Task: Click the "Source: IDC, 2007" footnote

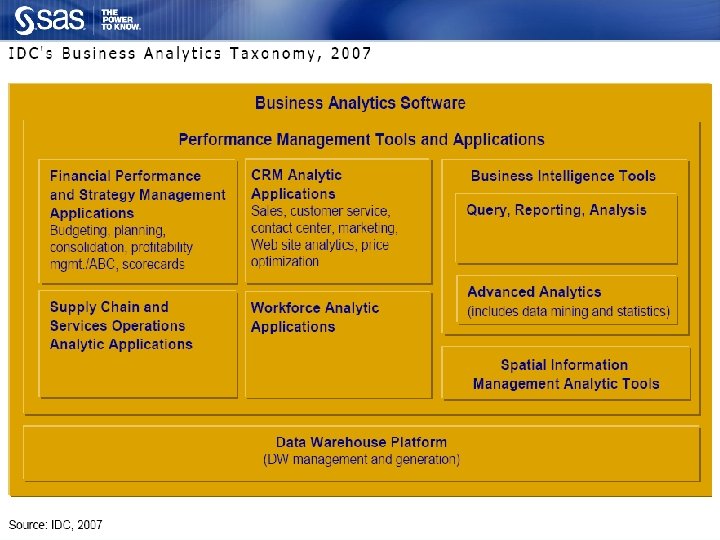Action: tap(56, 525)
